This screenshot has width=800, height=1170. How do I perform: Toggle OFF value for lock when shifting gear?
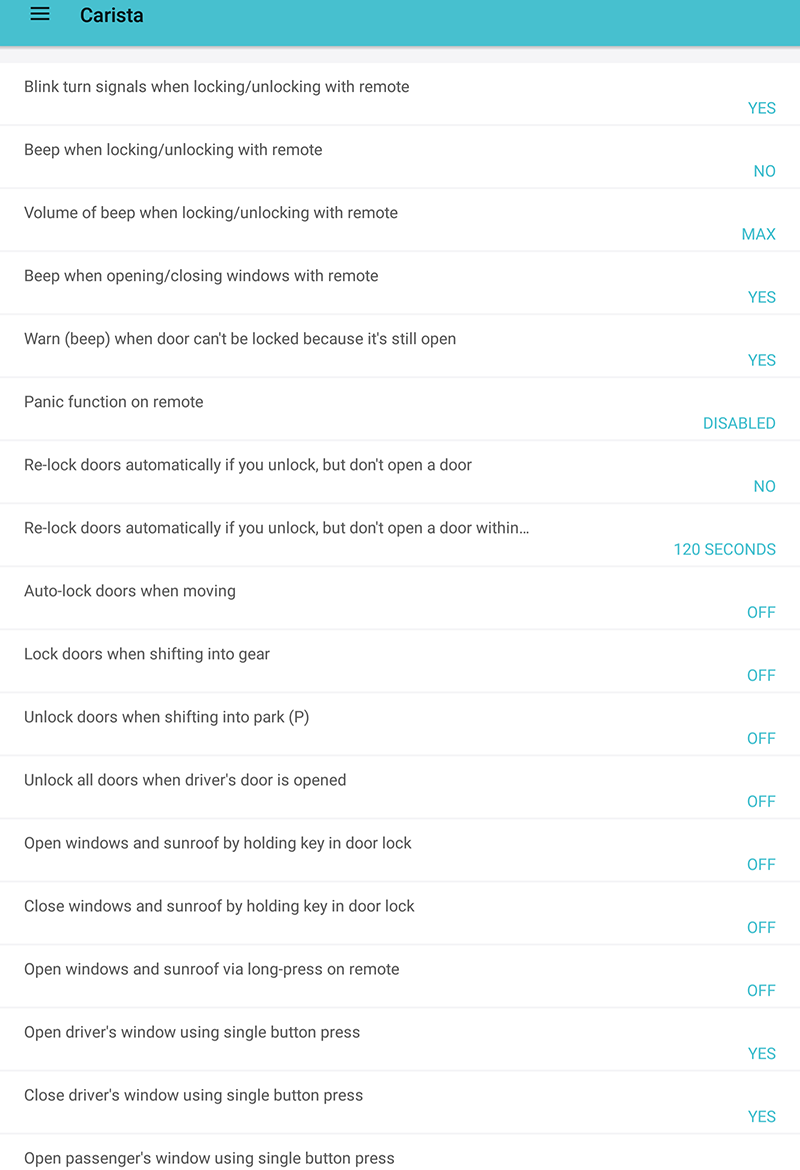761,675
